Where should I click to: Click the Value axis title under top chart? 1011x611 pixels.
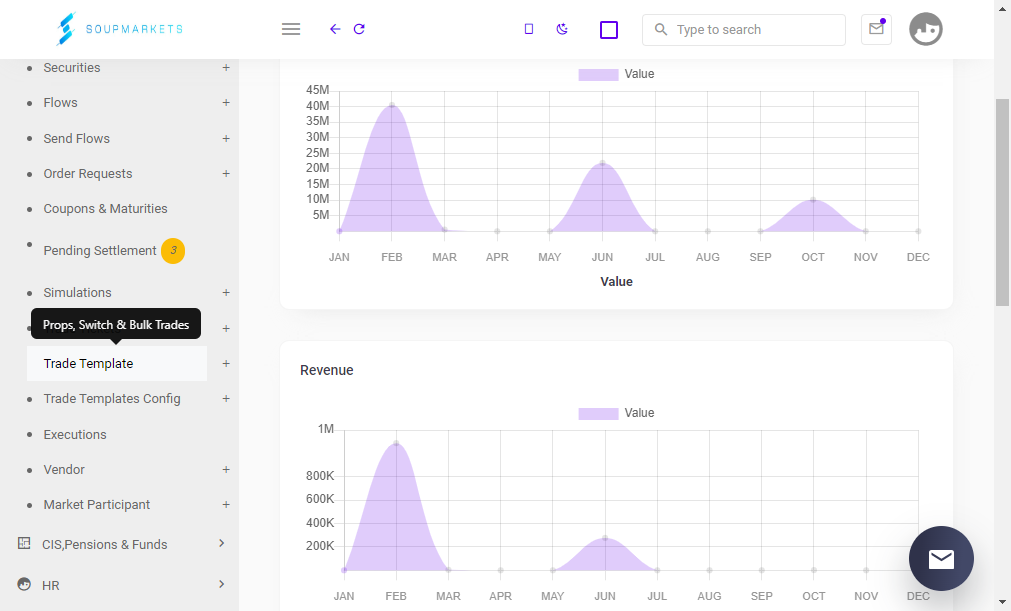pyautogui.click(x=616, y=282)
